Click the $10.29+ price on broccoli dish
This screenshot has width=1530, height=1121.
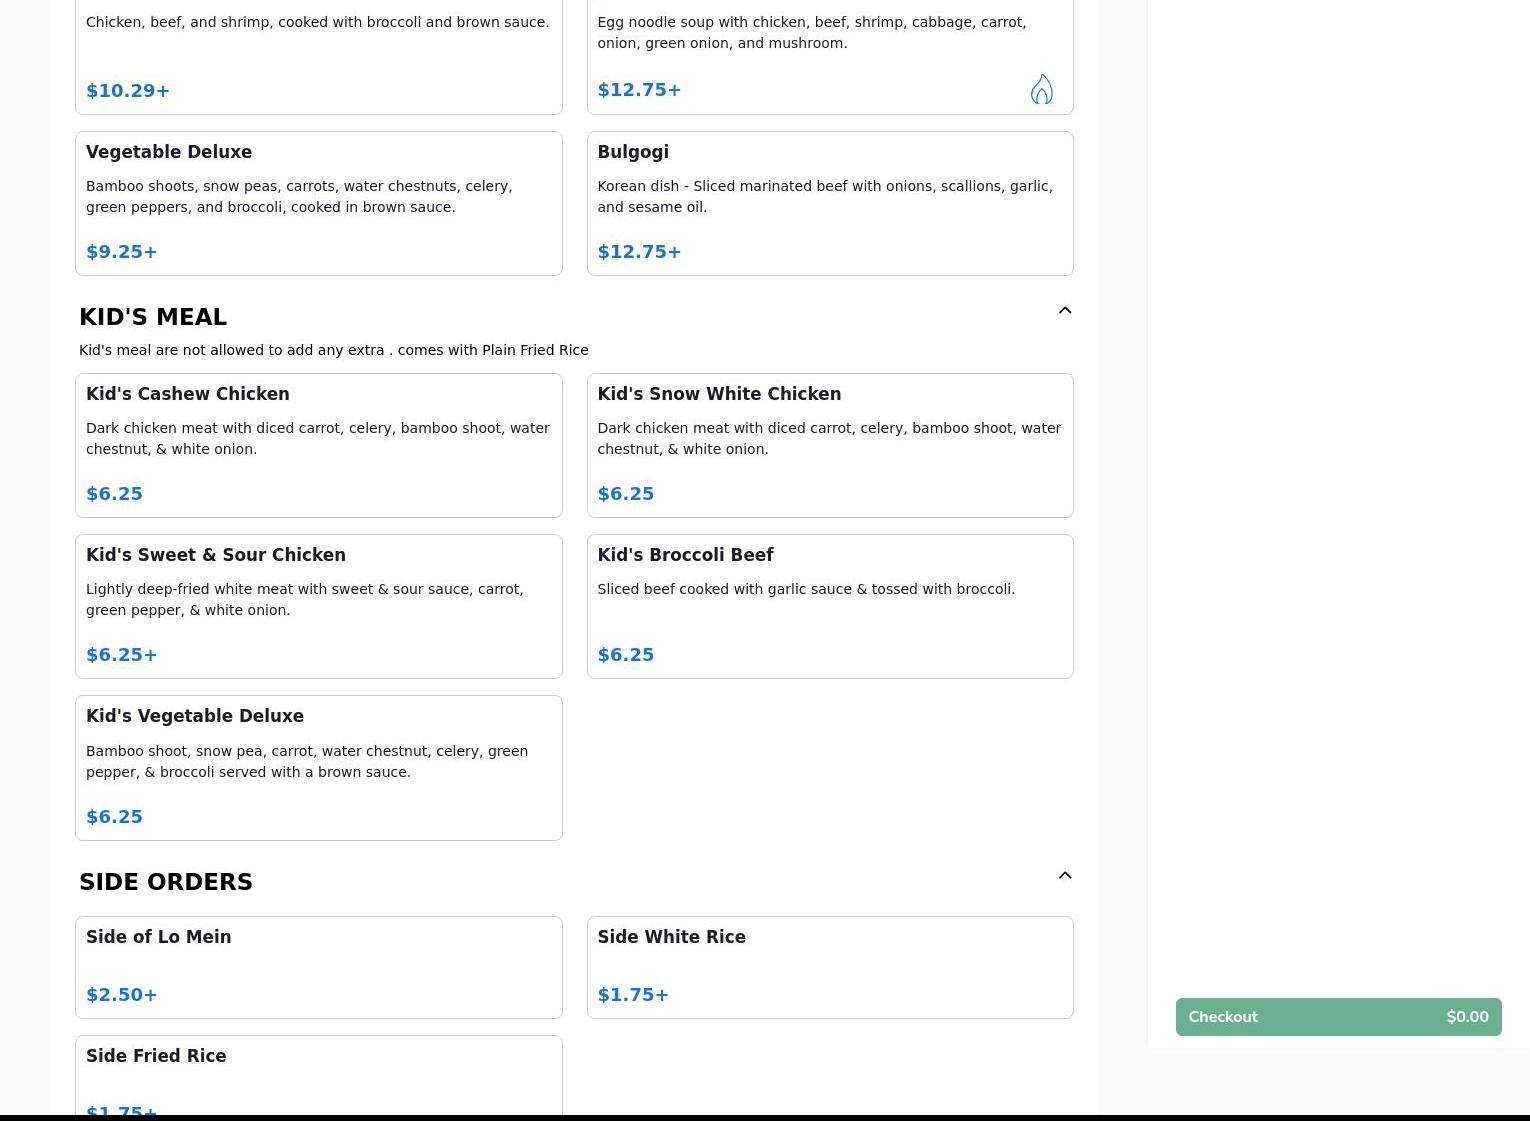pyautogui.click(x=128, y=91)
